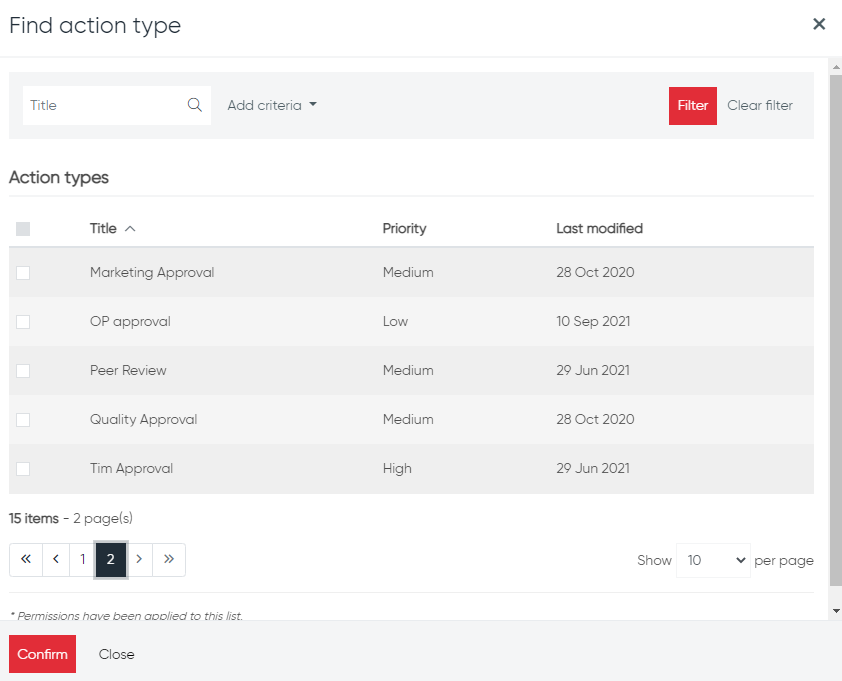Click the vertical scrollbar thumb

(x=836, y=330)
